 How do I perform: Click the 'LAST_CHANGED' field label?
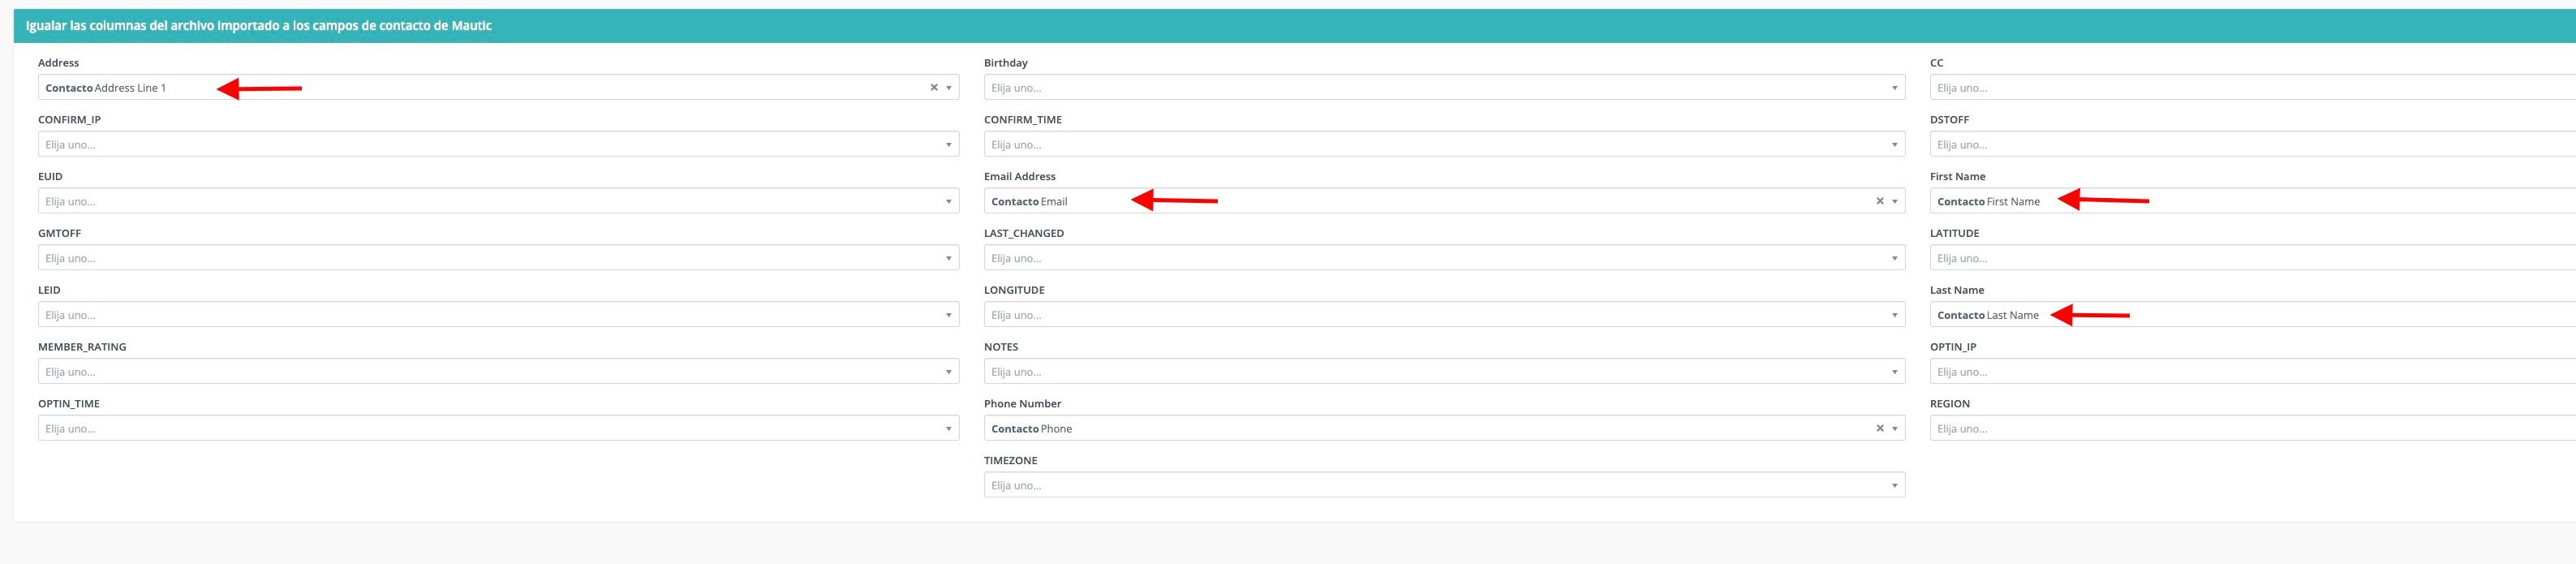tap(1023, 233)
